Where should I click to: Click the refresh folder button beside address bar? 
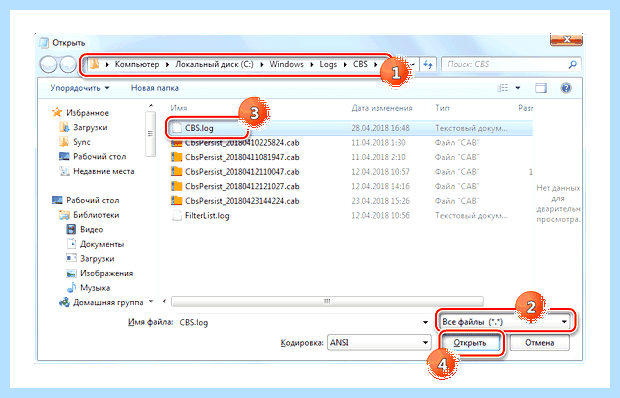(428, 64)
